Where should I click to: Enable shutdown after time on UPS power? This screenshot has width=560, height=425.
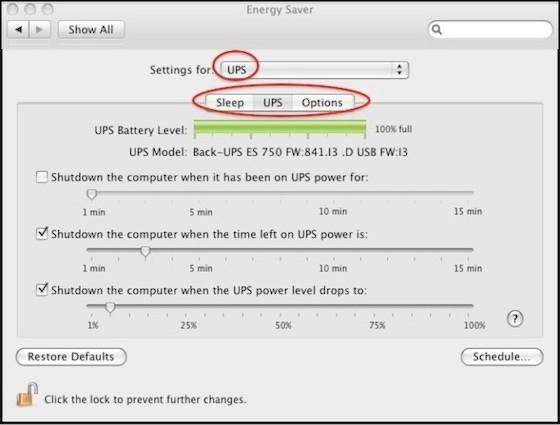pyautogui.click(x=42, y=177)
